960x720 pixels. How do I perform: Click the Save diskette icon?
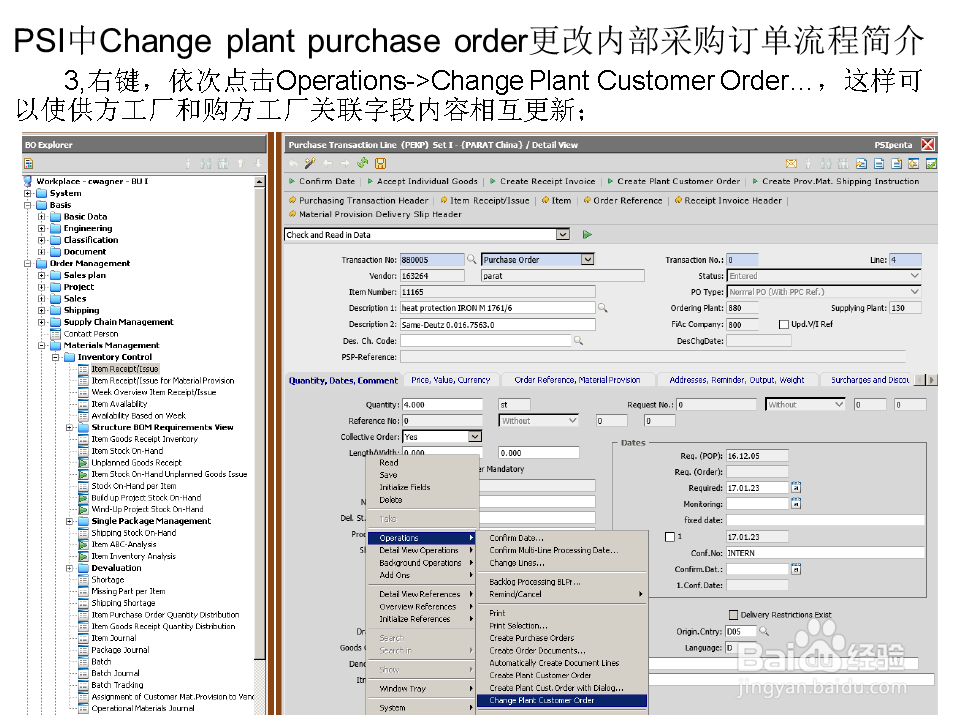click(x=381, y=163)
